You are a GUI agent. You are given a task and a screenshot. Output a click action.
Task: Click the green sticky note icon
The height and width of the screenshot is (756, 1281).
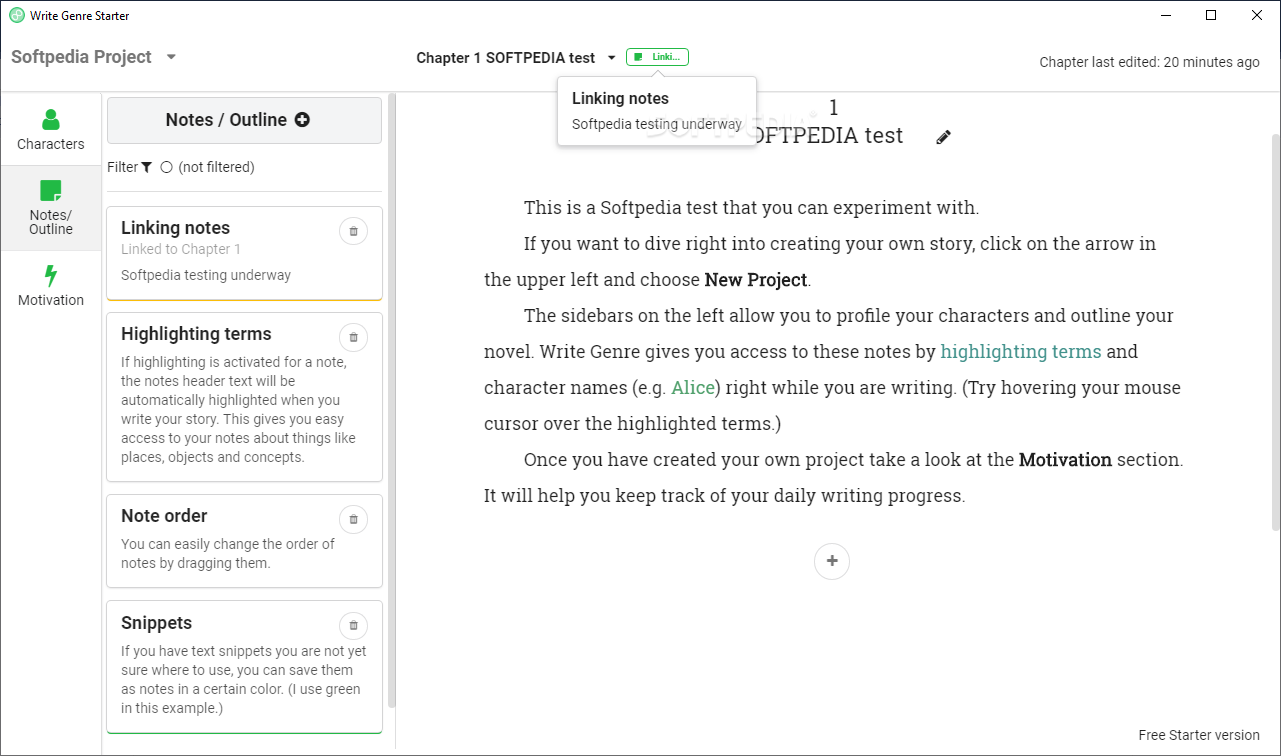tap(51, 191)
